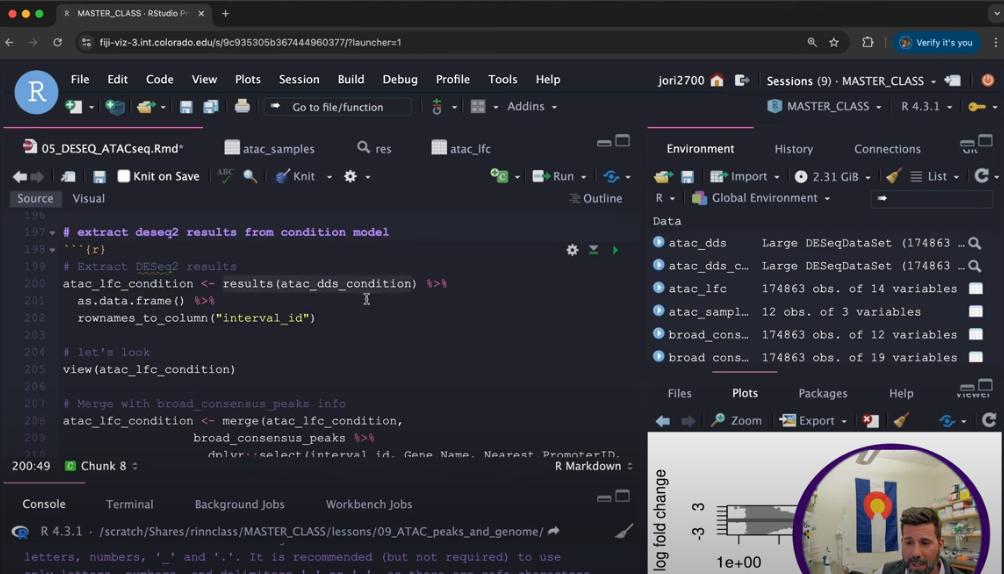Click the new project icon
This screenshot has width=1004, height=574.
pyautogui.click(x=115, y=106)
